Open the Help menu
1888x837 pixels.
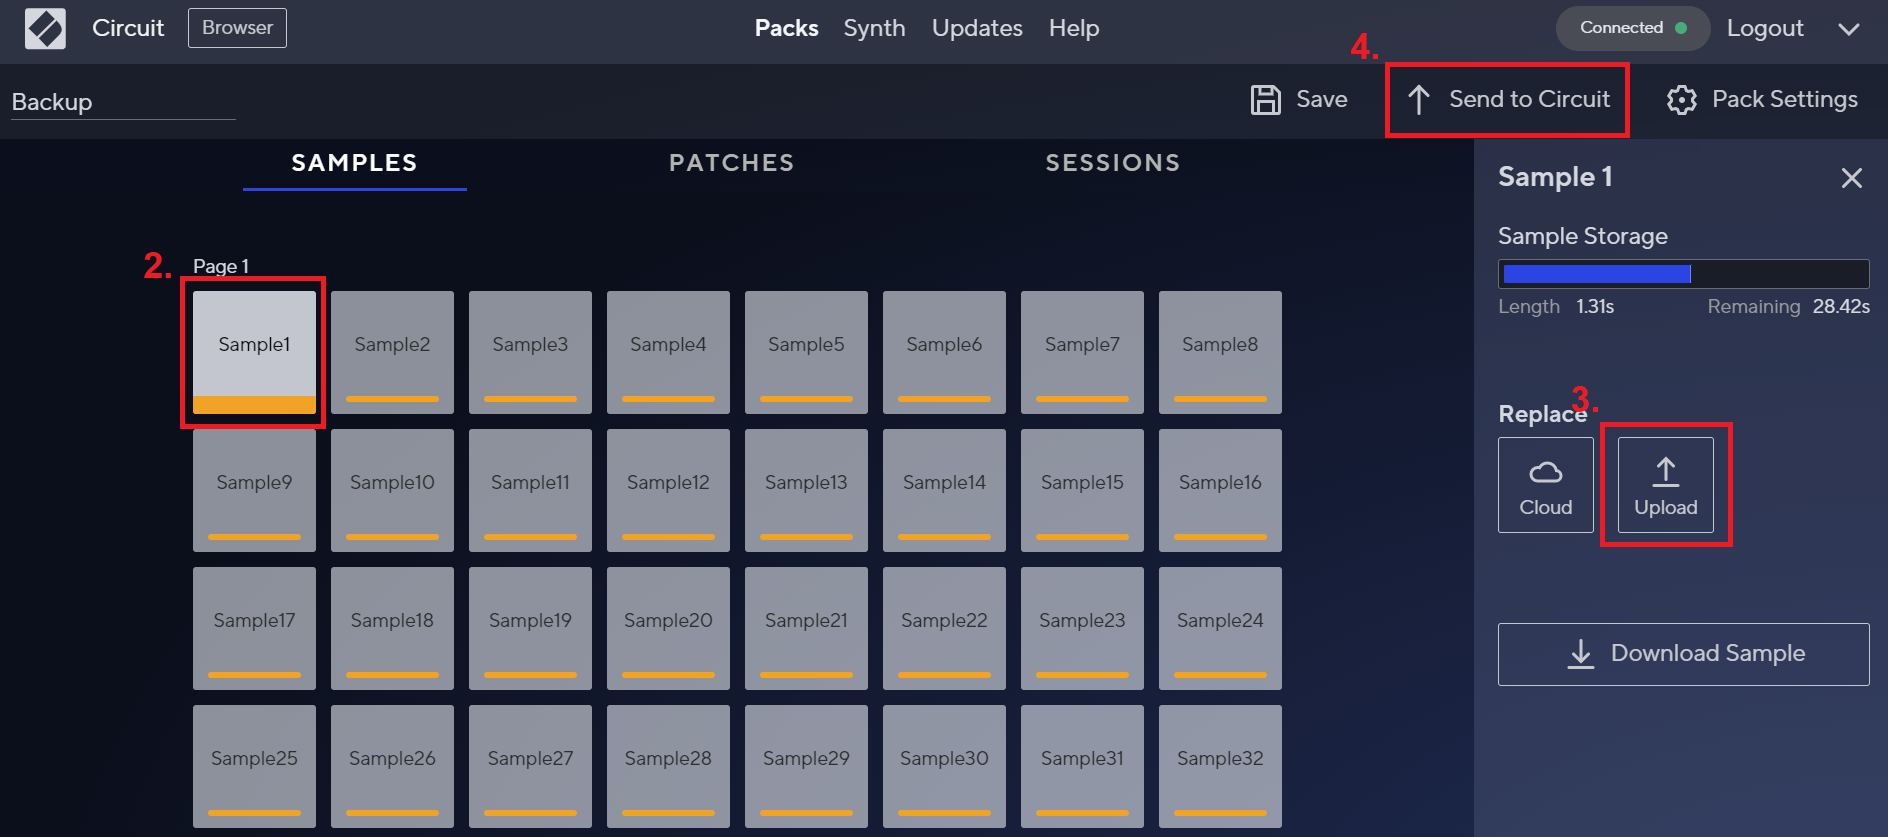point(1074,28)
